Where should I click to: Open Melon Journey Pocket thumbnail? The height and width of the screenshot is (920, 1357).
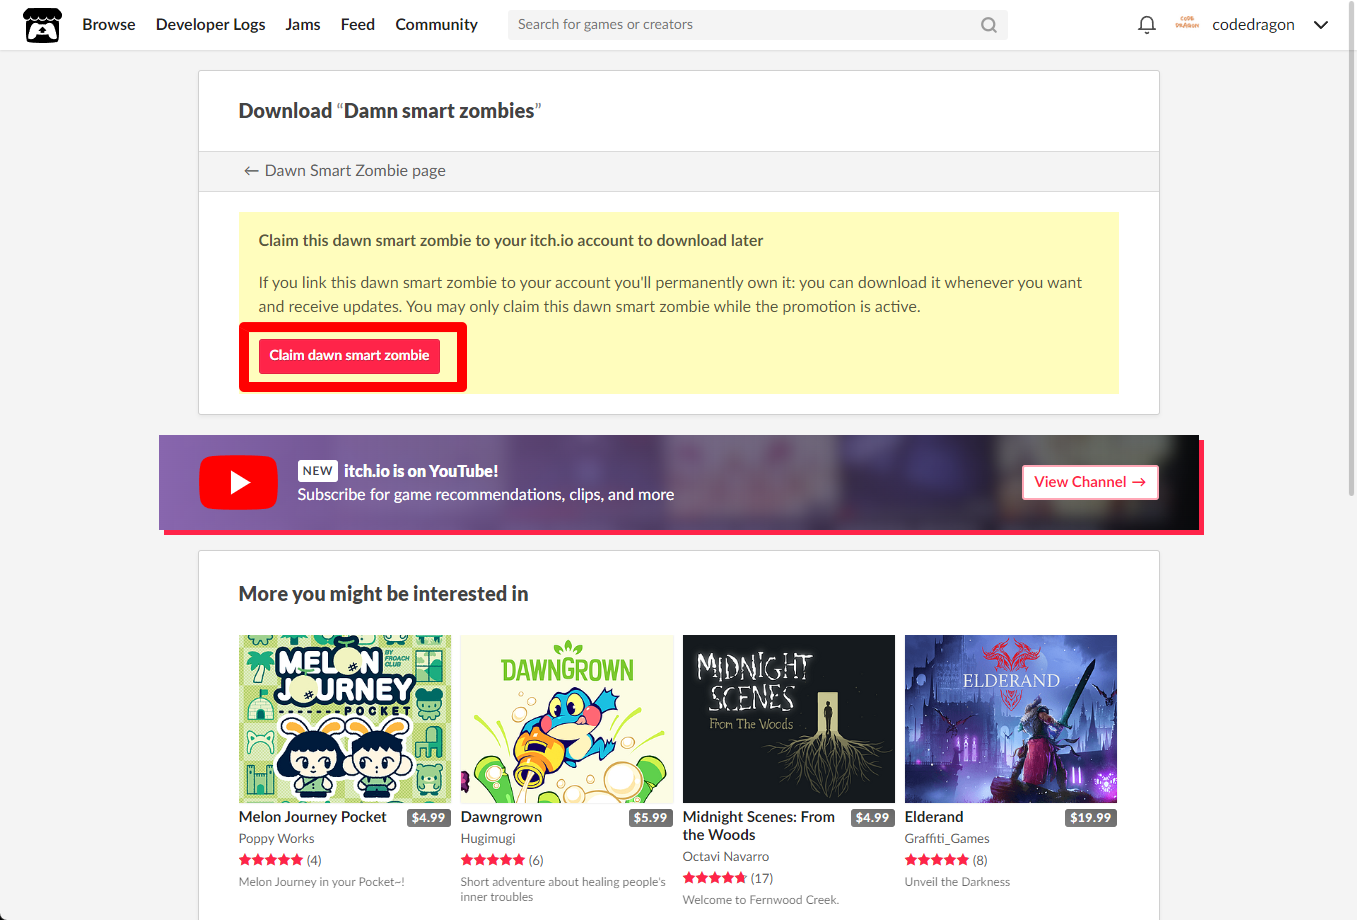pyautogui.click(x=345, y=719)
